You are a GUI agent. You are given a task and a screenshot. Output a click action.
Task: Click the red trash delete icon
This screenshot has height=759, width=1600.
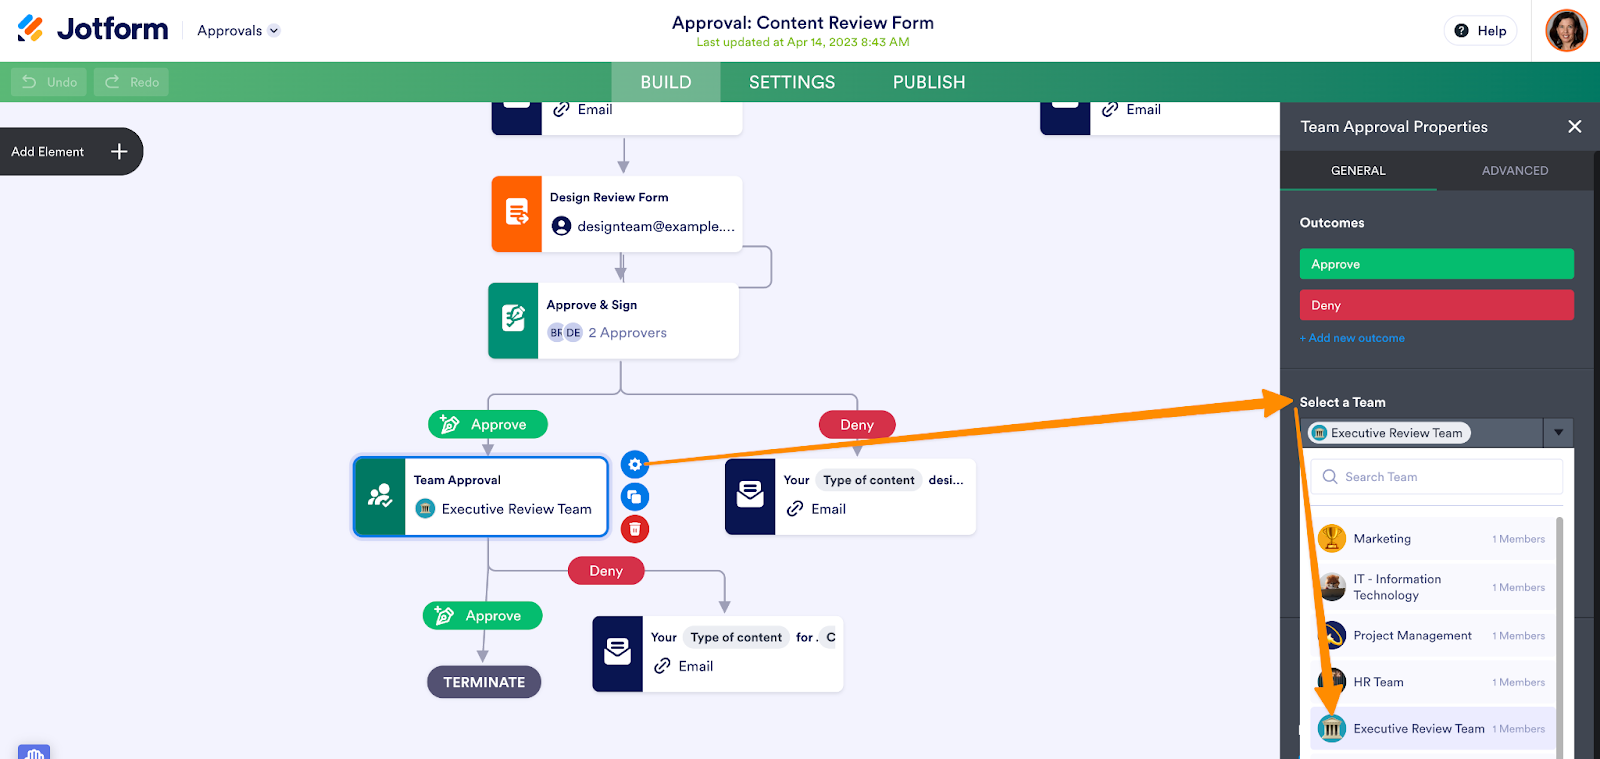(634, 529)
